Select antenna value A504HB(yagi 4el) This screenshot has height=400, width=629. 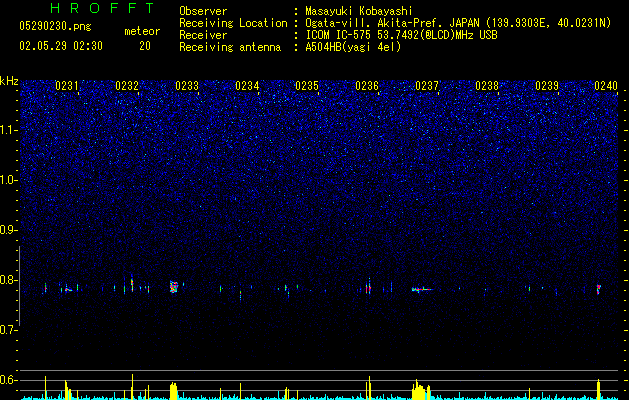[353, 47]
